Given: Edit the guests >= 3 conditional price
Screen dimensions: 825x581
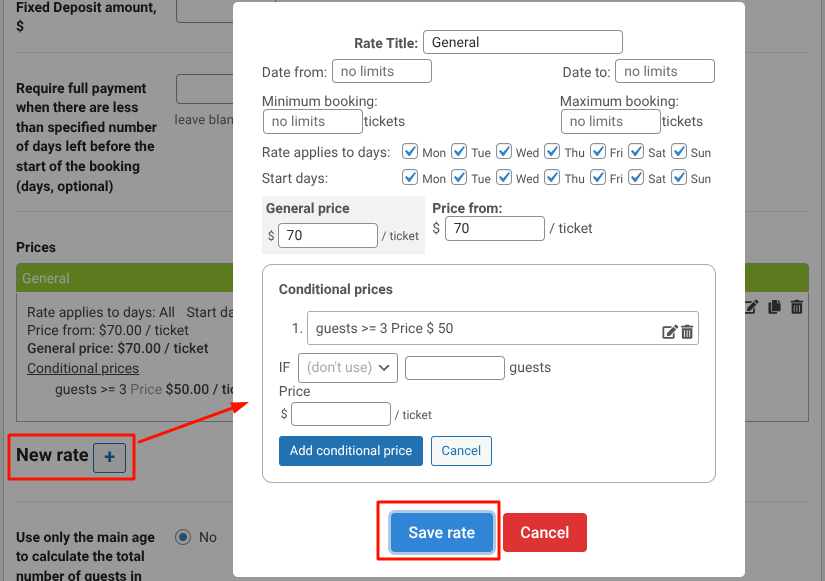Looking at the screenshot, I should pyautogui.click(x=670, y=332).
